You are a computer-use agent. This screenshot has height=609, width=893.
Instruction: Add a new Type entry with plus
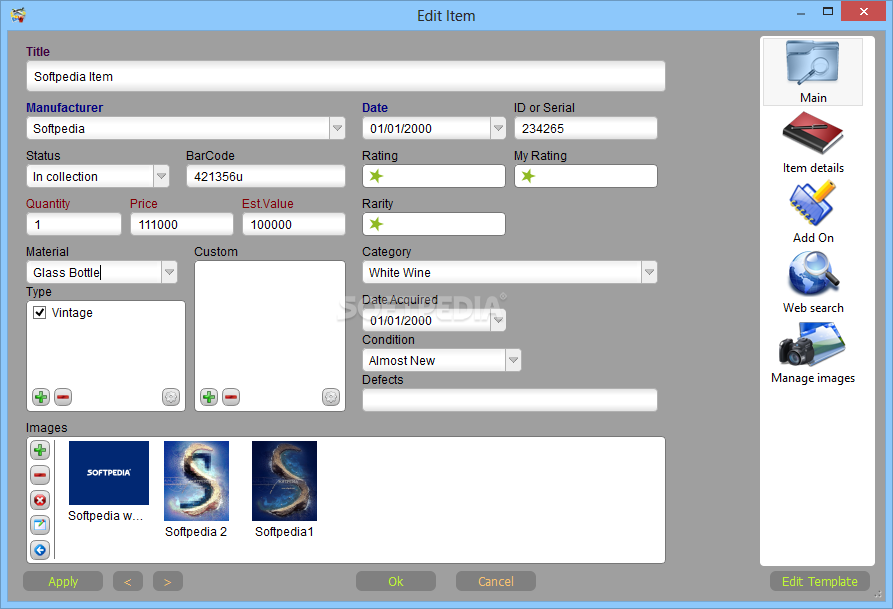point(41,397)
